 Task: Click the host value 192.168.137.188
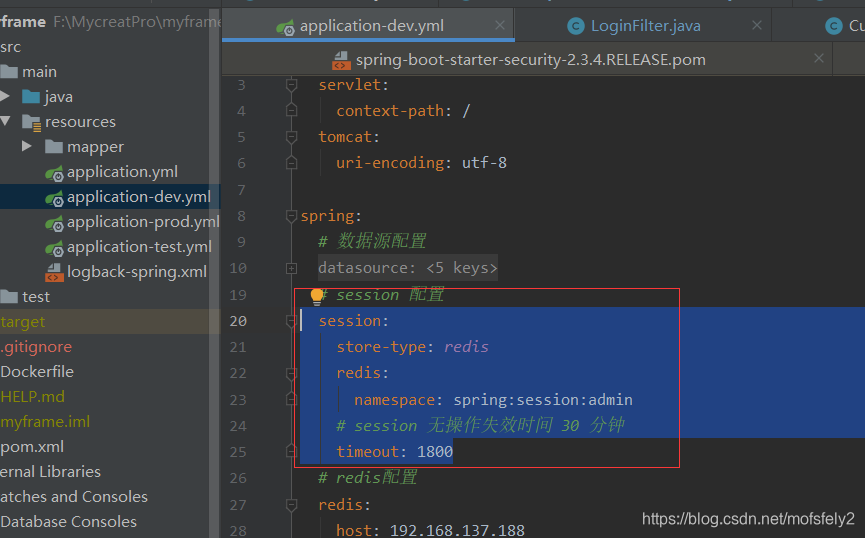(x=457, y=530)
